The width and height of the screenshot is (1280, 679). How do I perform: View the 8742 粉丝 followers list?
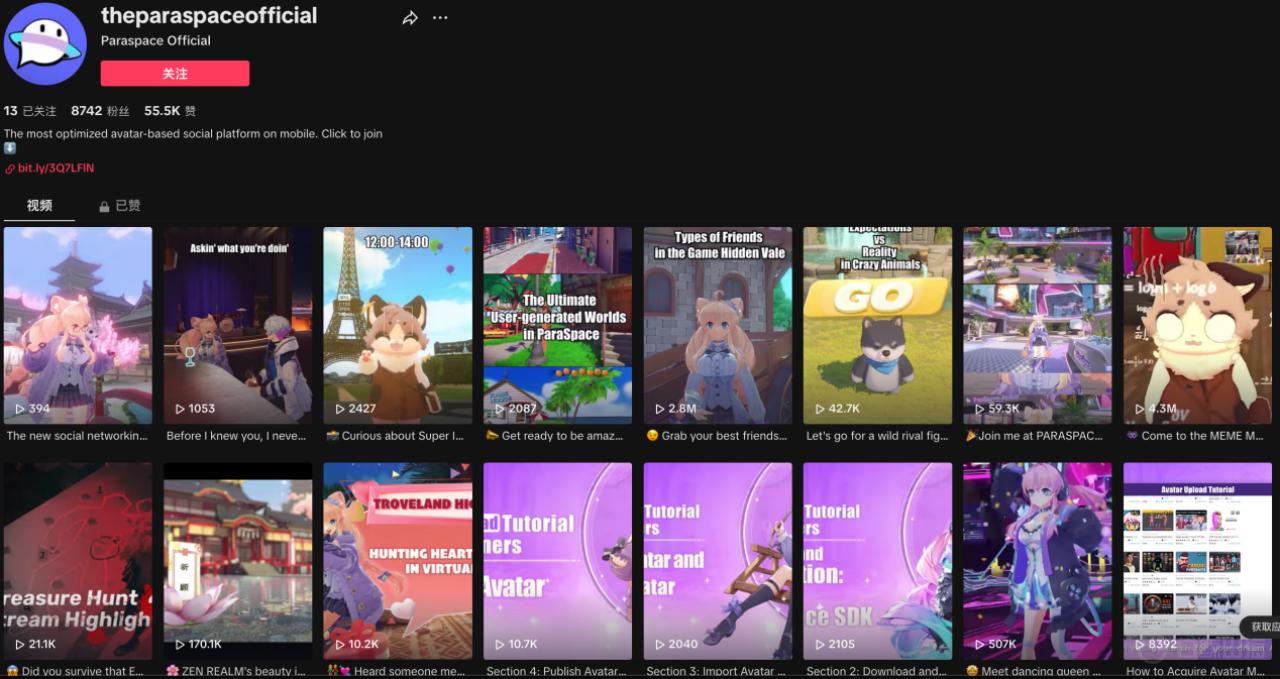click(x=100, y=111)
